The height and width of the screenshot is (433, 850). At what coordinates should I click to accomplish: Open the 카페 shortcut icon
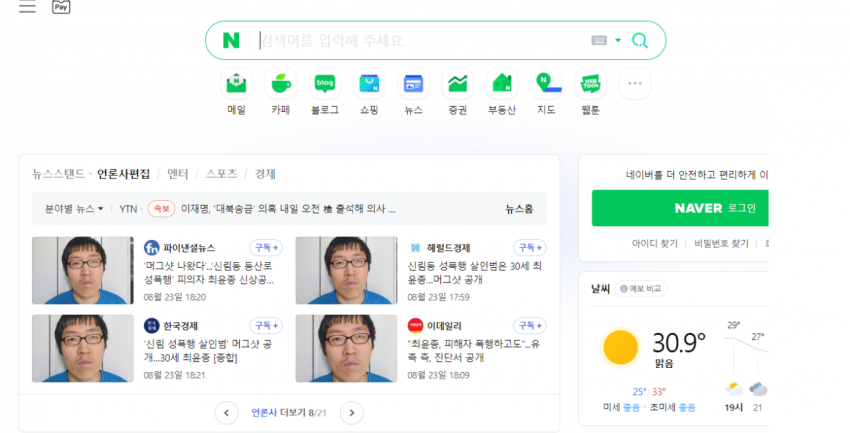(281, 83)
